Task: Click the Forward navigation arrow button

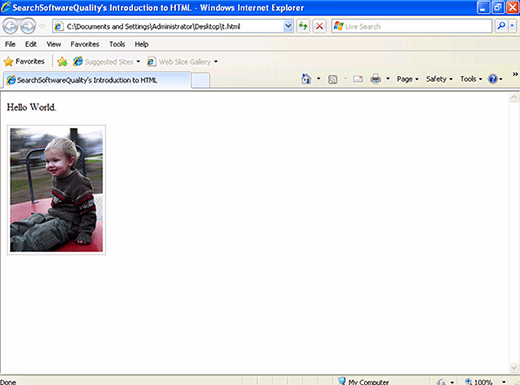Action: pos(28,26)
